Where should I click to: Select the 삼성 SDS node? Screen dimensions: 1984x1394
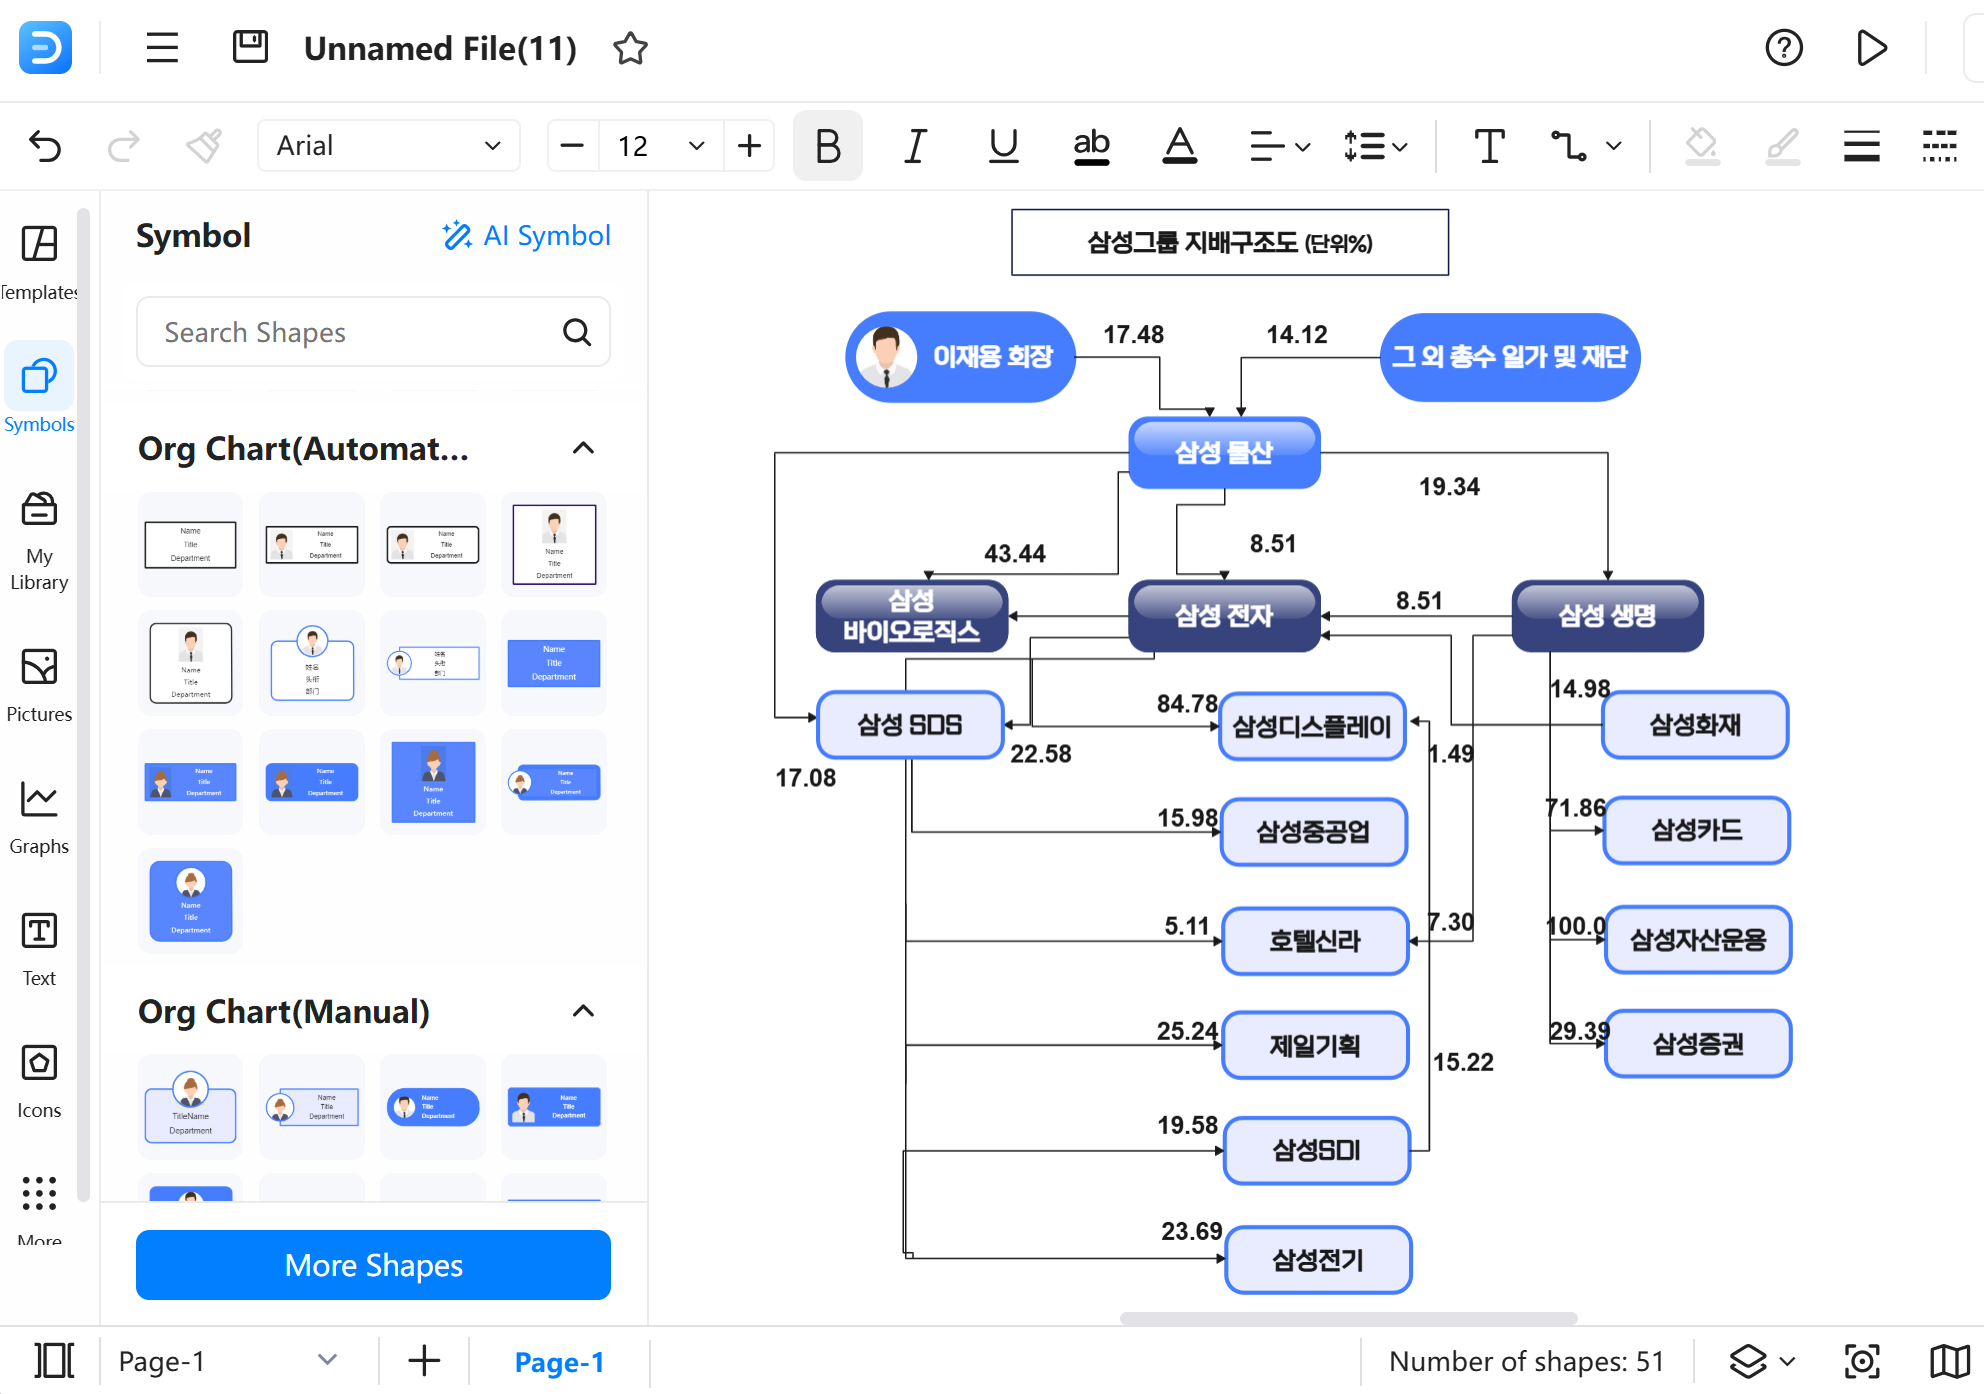click(910, 725)
